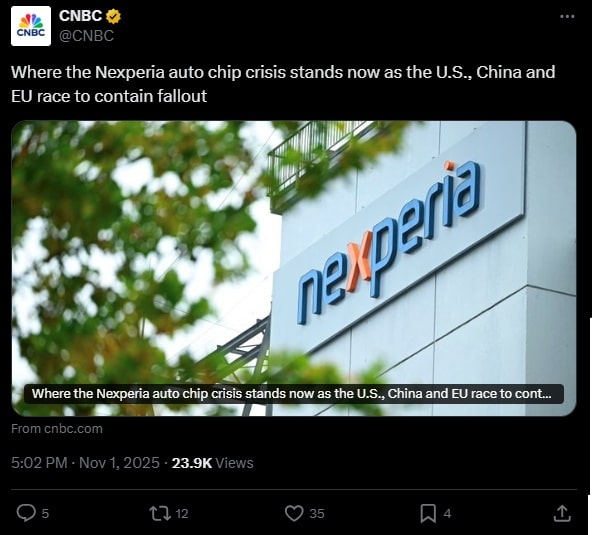Open the CNBC display name link
Screen dimensions: 592x535
pyautogui.click(x=80, y=16)
